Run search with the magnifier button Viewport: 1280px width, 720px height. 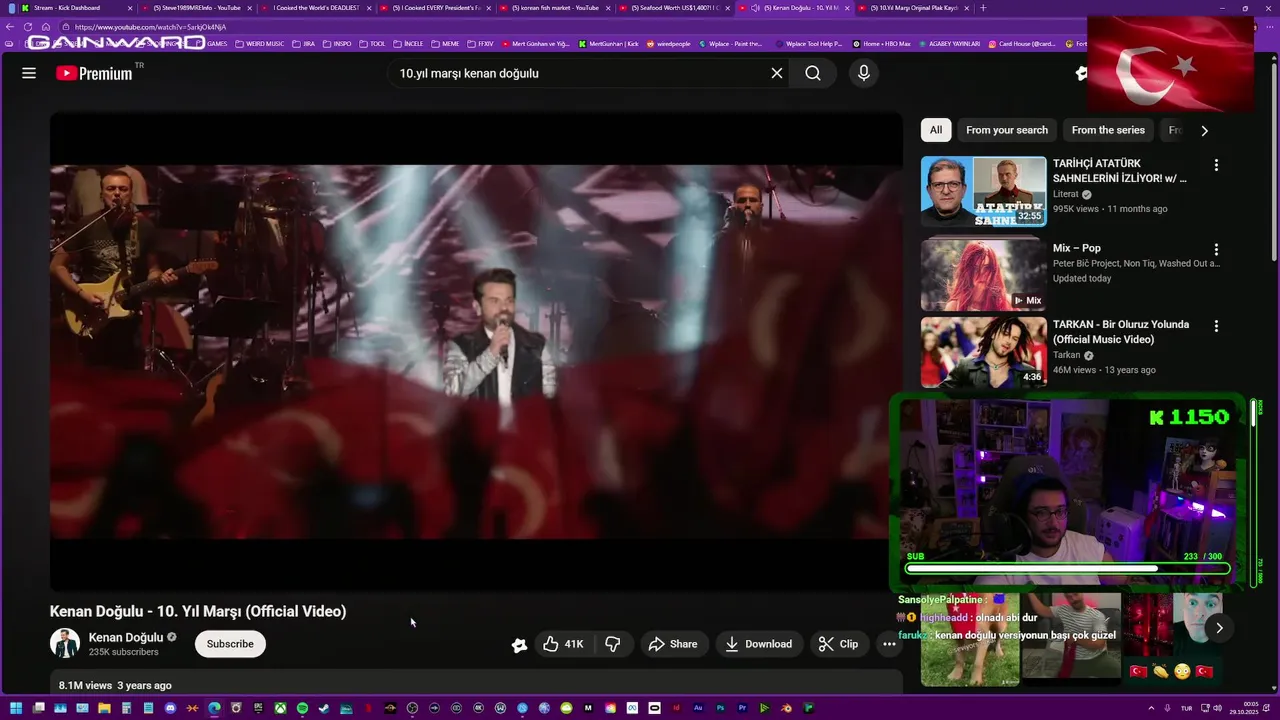(x=813, y=73)
